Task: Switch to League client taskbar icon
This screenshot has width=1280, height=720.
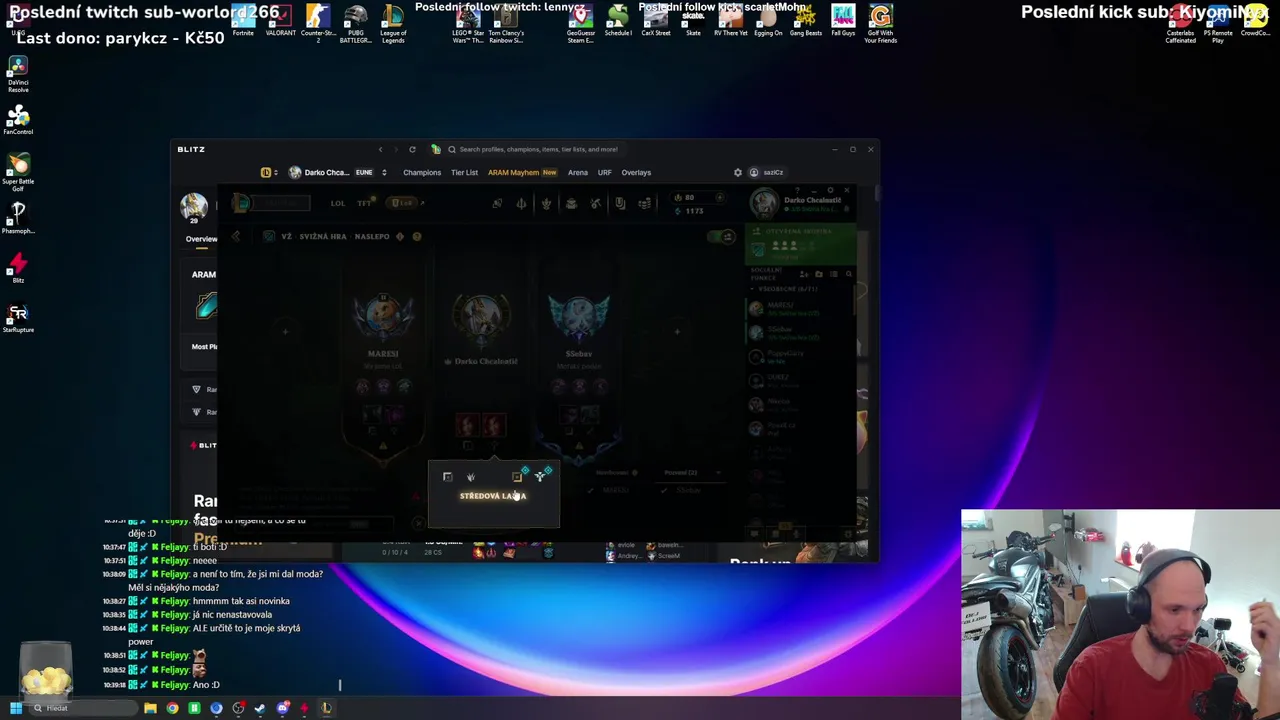Action: [326, 708]
